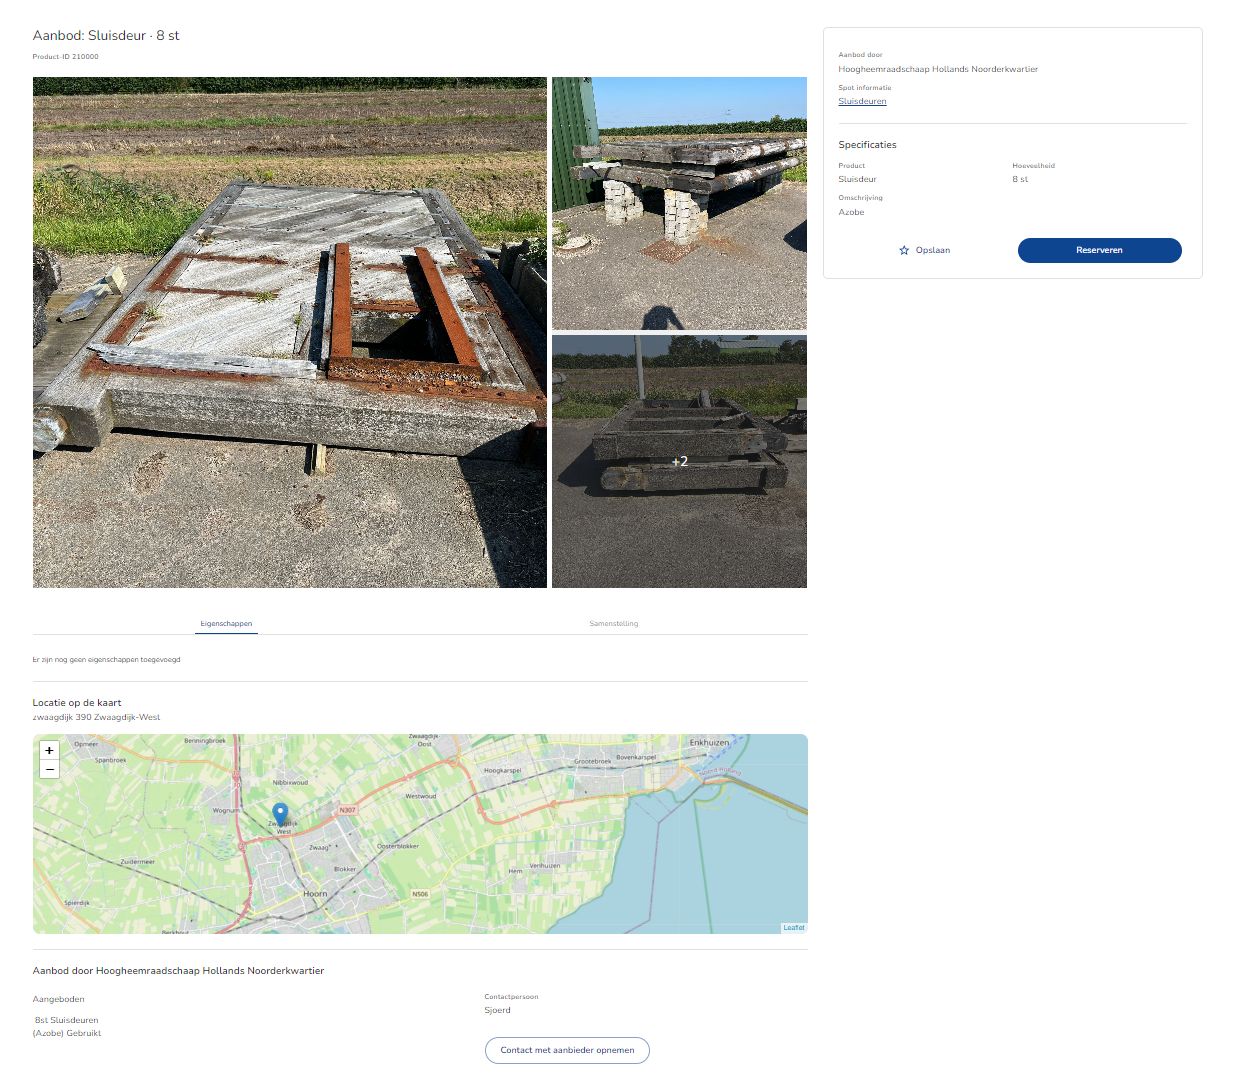Click the N506 road marker on the map
Image resolution: width=1240 pixels, height=1084 pixels.
420,894
